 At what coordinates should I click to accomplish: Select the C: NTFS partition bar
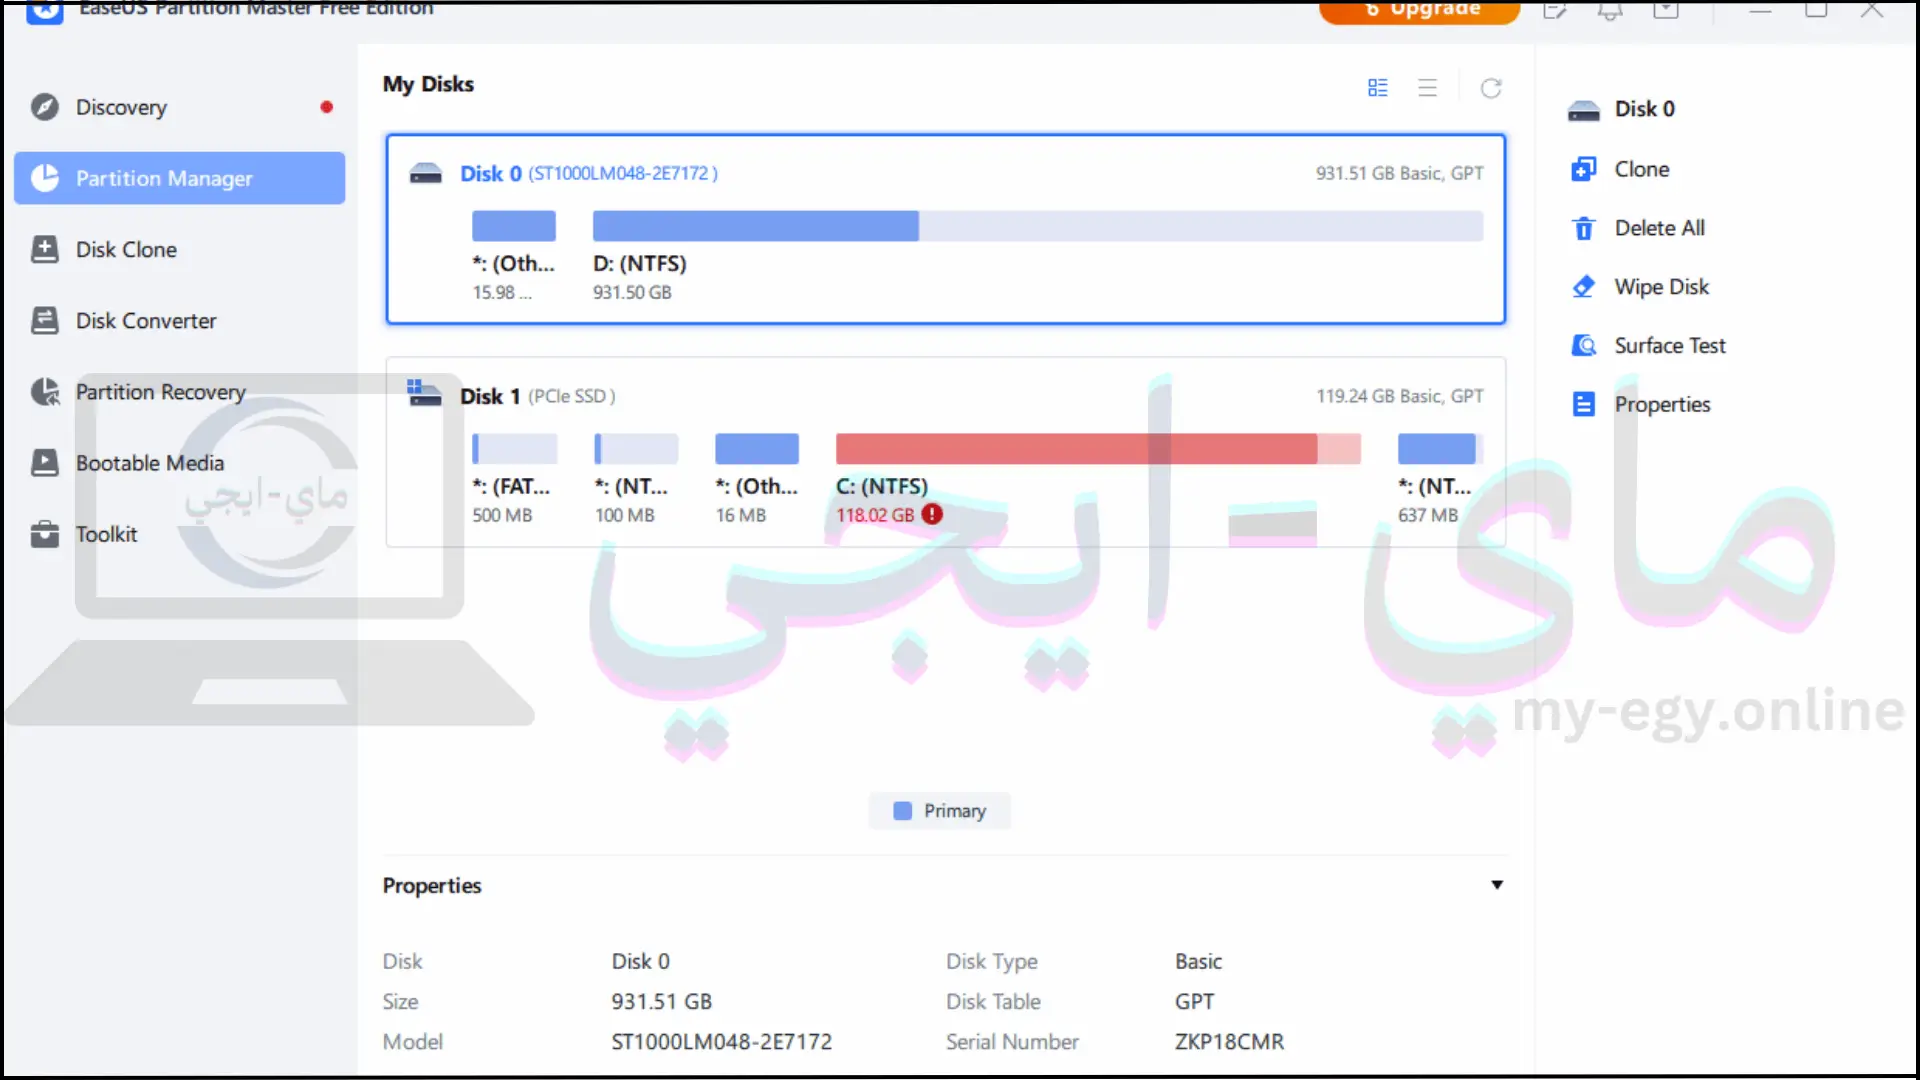pos(1098,448)
